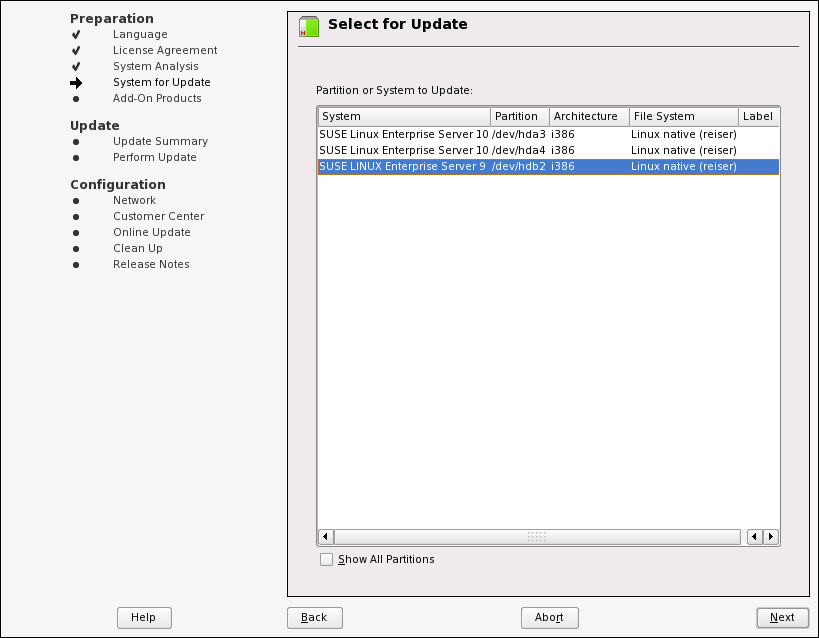Screen dimensions: 819x638
Task: Click the Add-On Products step
Action: [157, 98]
